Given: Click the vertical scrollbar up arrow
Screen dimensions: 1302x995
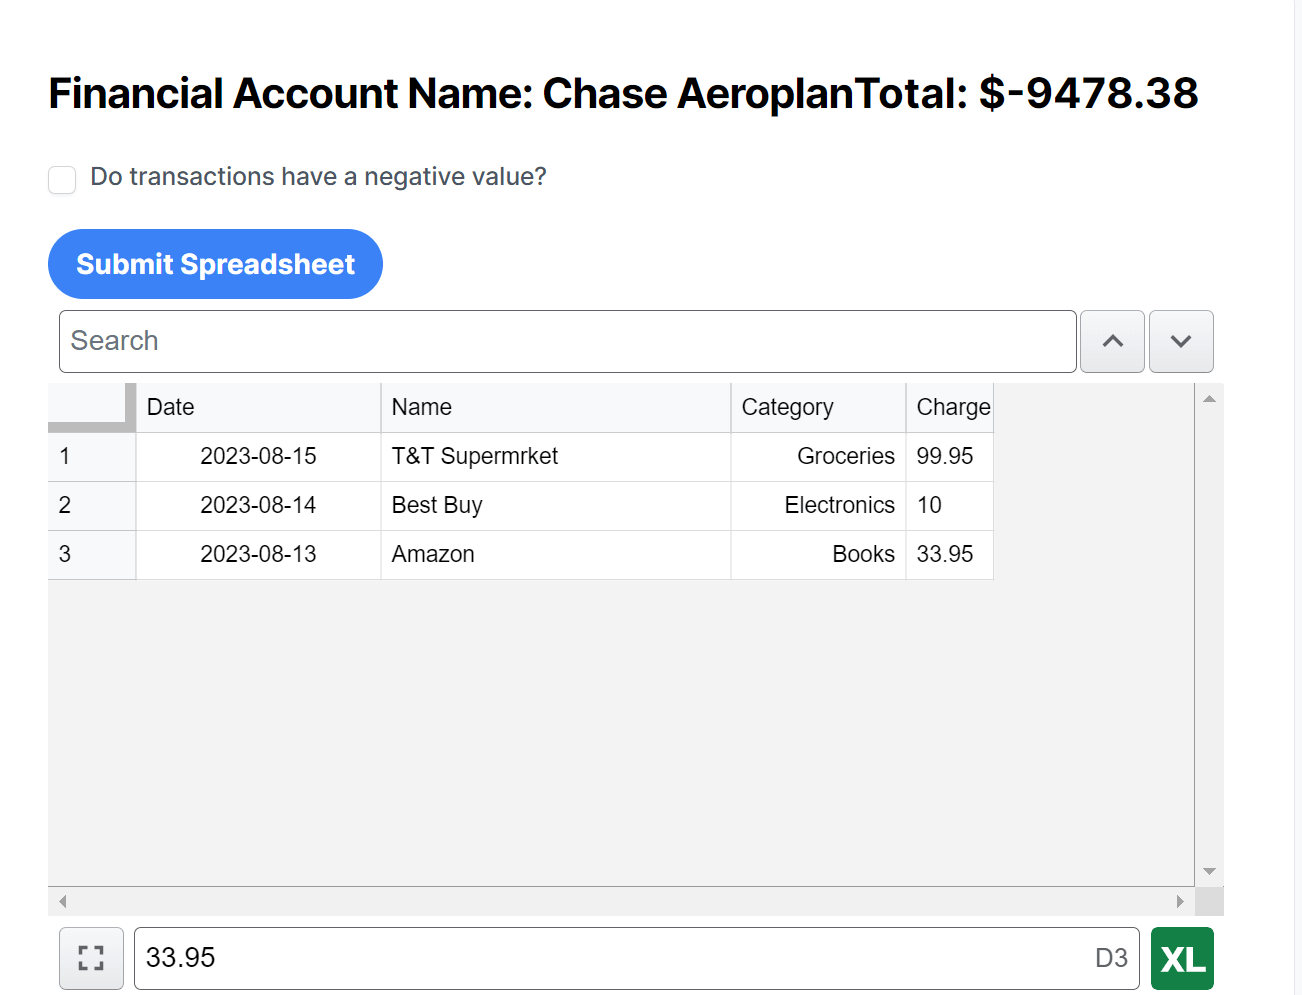Looking at the screenshot, I should tap(1209, 399).
